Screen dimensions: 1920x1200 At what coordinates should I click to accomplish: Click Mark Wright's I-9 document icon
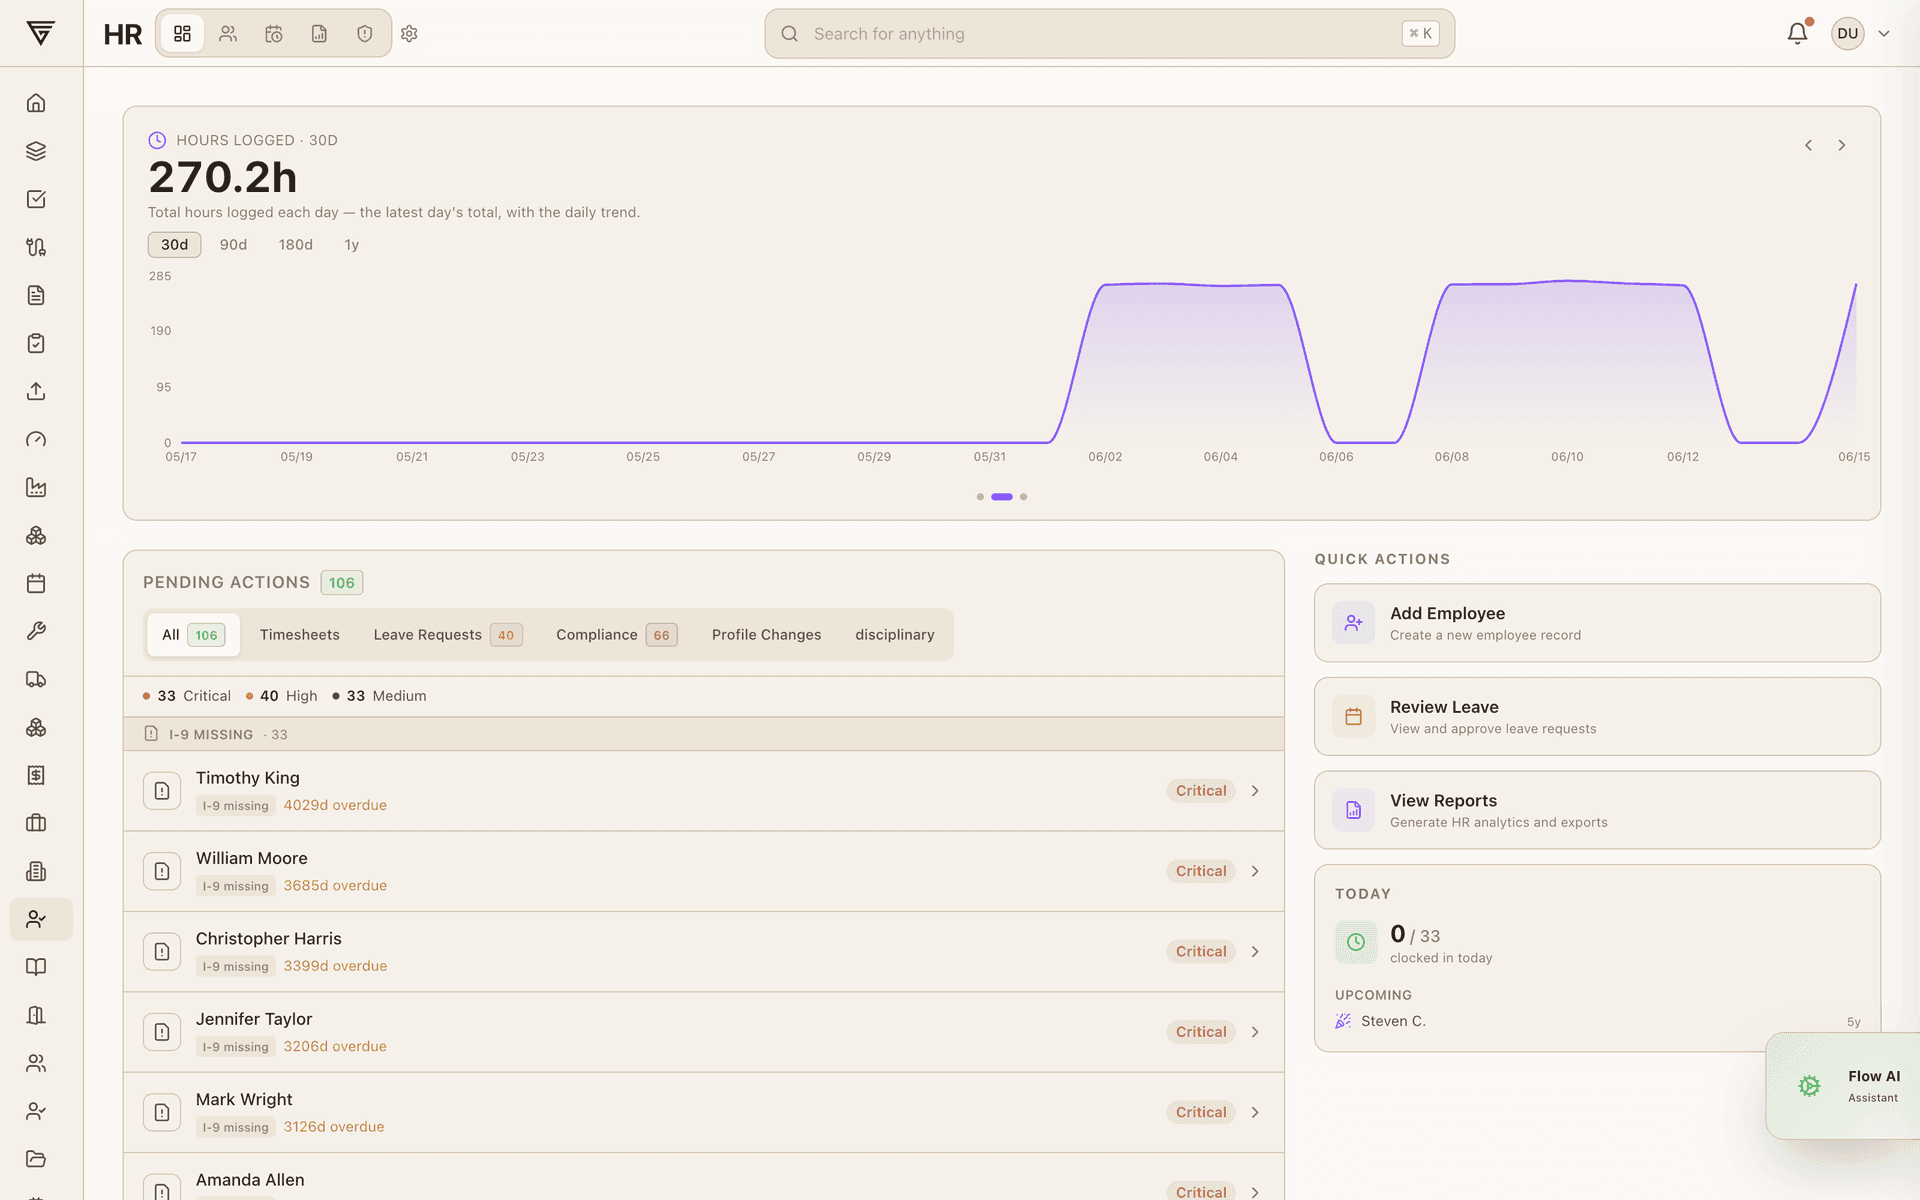(162, 1112)
